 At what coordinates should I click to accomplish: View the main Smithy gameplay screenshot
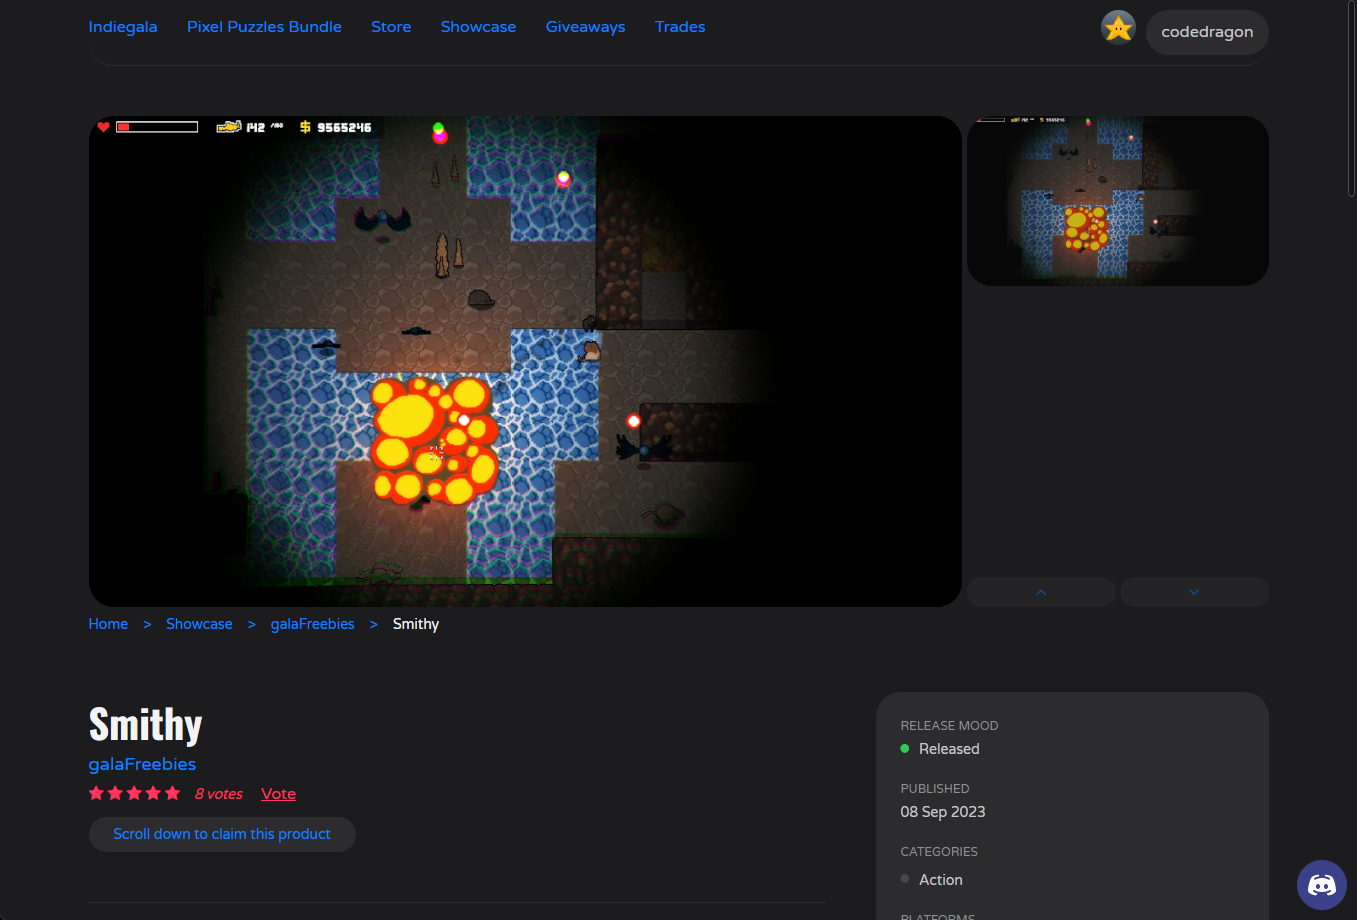[x=525, y=361]
